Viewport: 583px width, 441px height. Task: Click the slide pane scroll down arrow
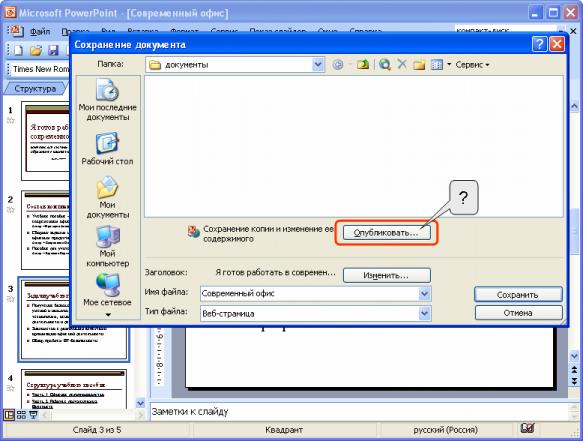click(574, 356)
